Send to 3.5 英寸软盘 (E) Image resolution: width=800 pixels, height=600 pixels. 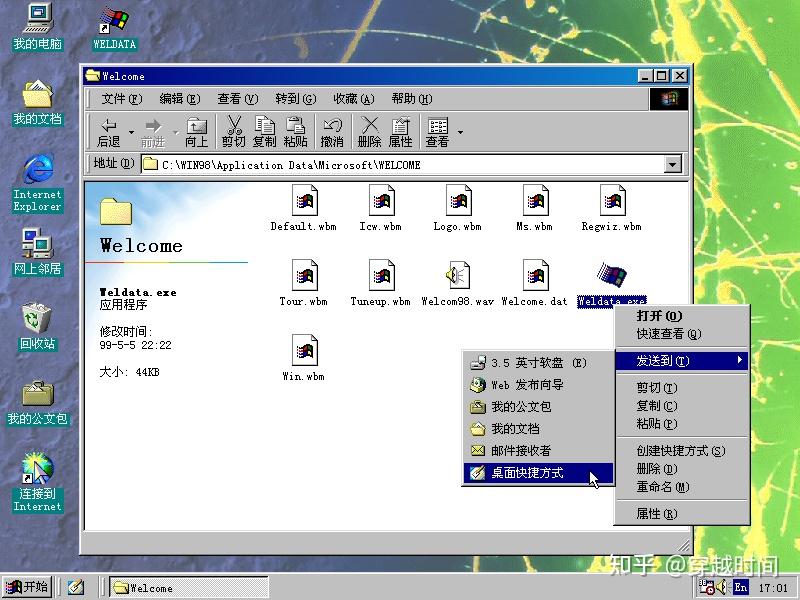pos(538,363)
